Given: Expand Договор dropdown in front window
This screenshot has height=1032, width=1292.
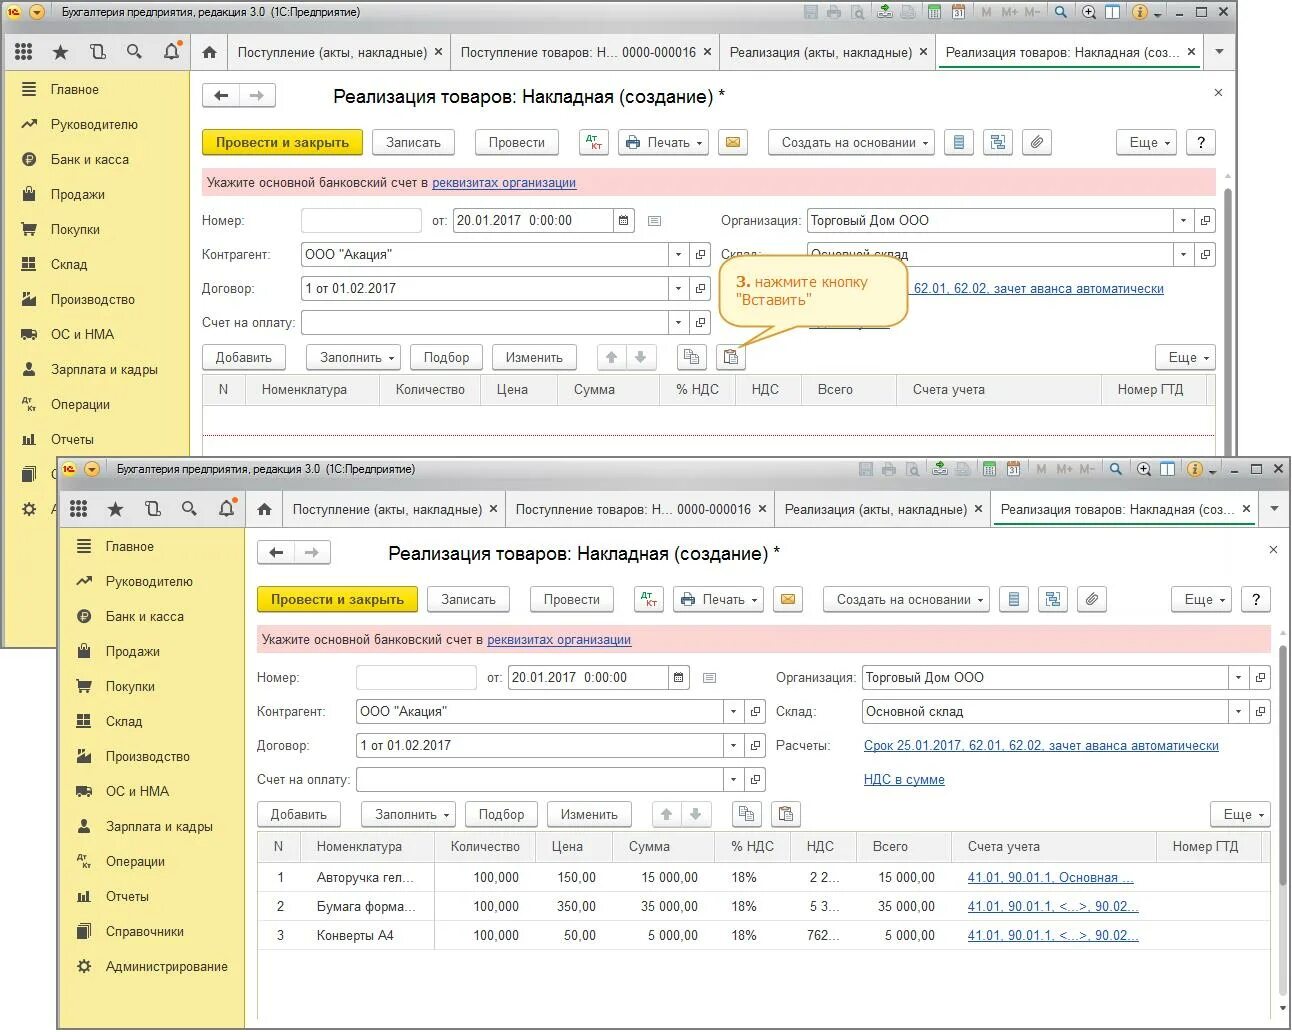Looking at the screenshot, I should pos(733,745).
